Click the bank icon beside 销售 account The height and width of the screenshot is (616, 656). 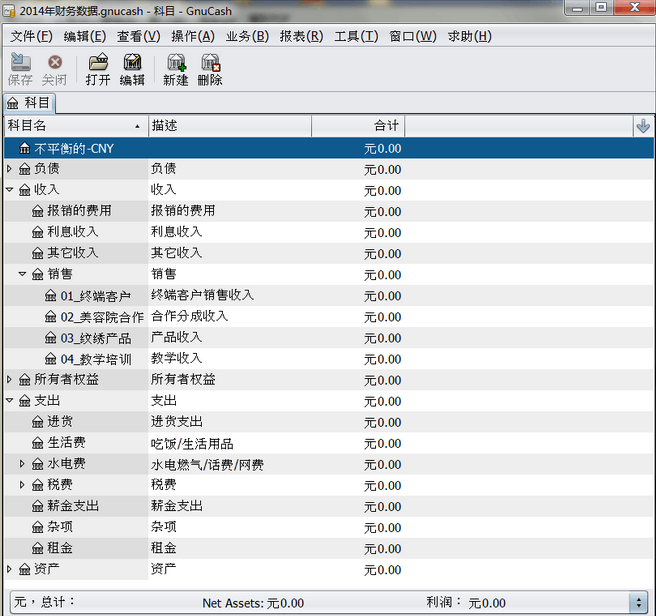coord(38,275)
